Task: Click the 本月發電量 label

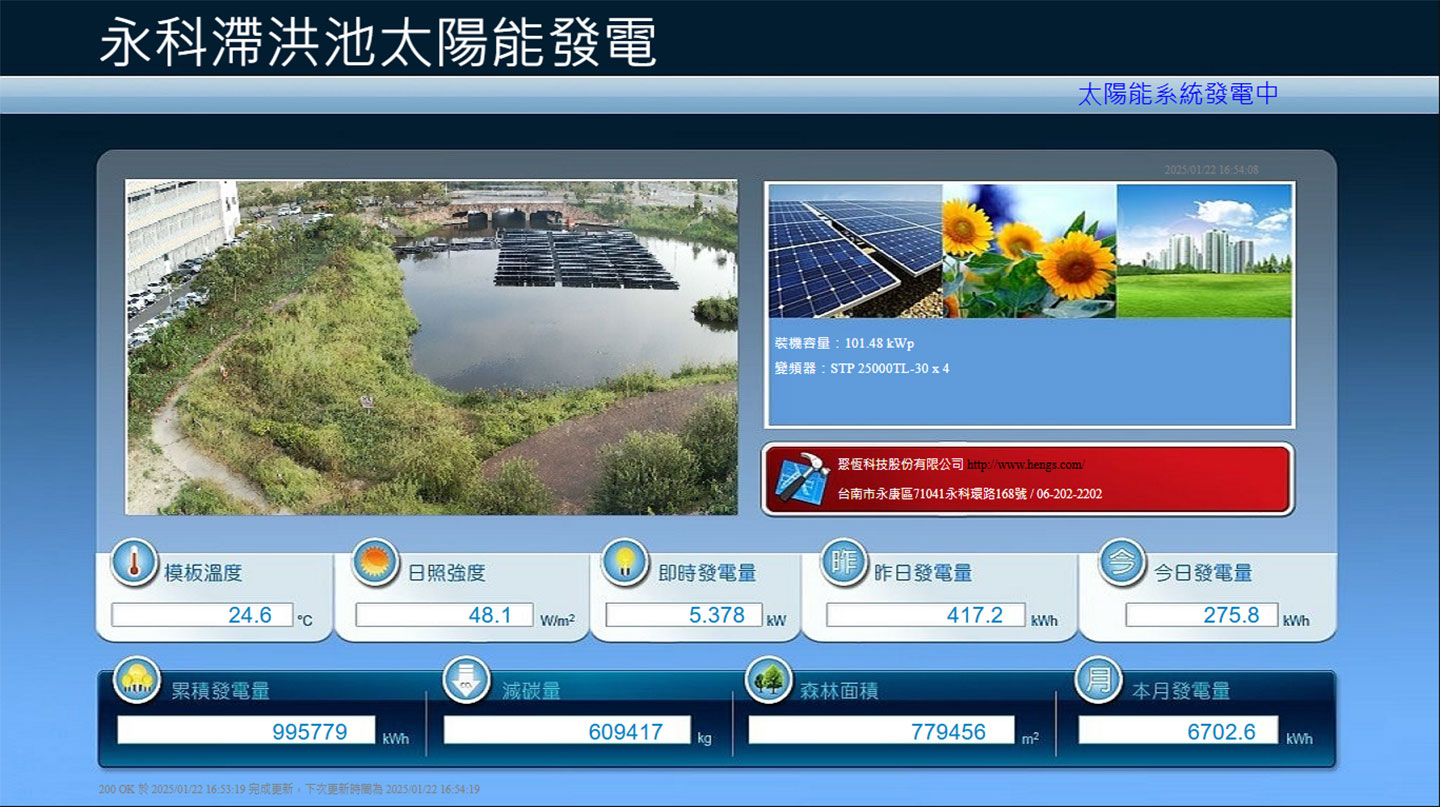Action: point(1181,691)
